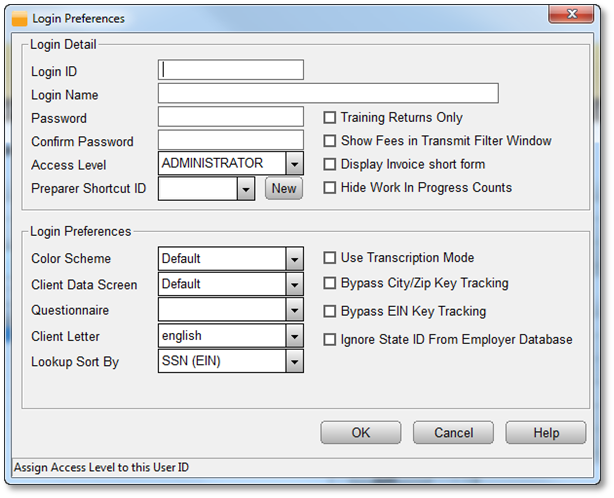Toggle Display Invoice short form option
Screen dimensions: 614x498
pyautogui.click(x=330, y=164)
